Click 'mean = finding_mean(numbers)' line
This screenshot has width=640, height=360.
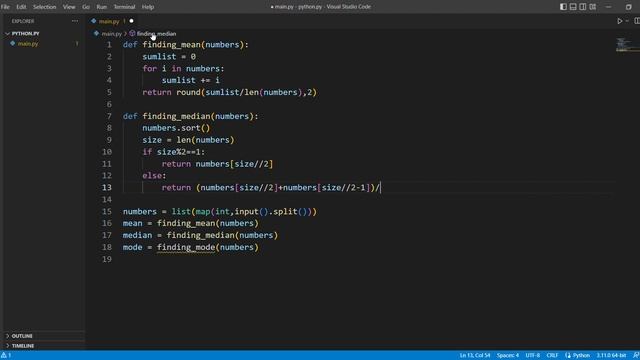(x=191, y=223)
